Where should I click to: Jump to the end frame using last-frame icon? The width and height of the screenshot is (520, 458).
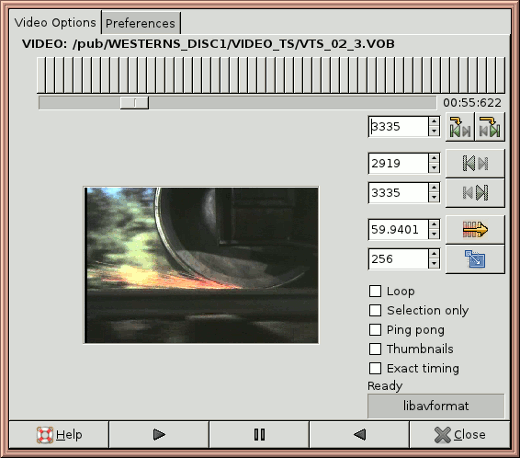[x=475, y=193]
